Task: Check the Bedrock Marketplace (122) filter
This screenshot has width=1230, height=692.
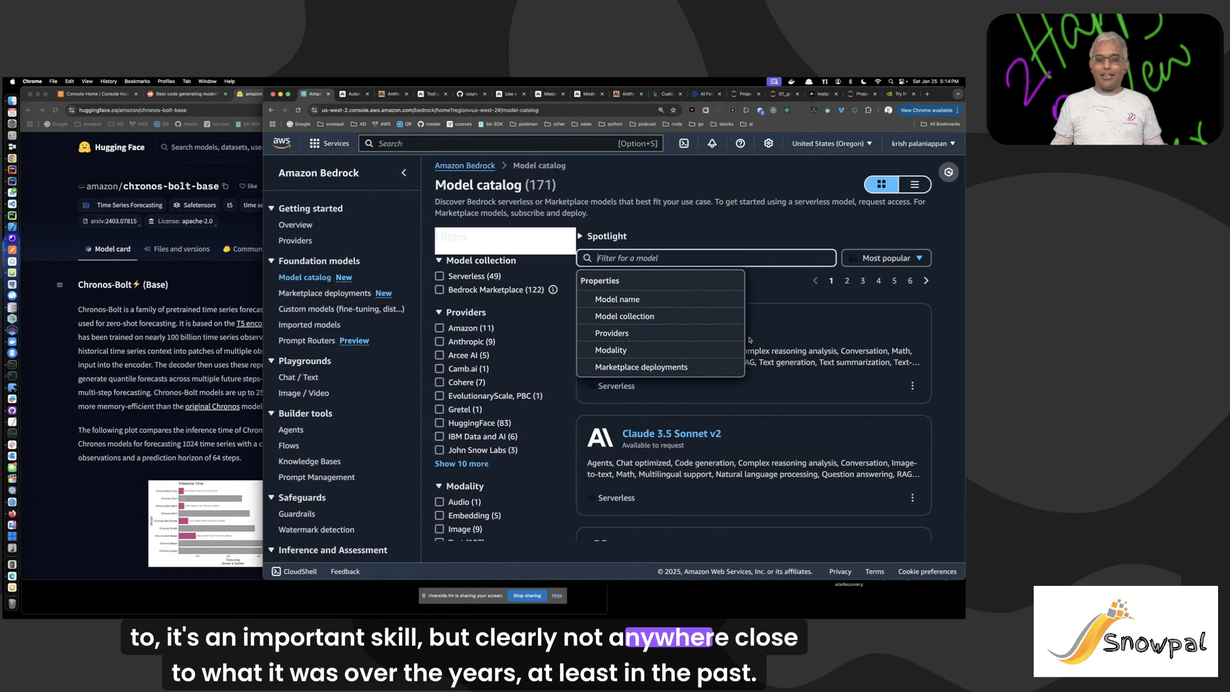Action: pyautogui.click(x=439, y=290)
